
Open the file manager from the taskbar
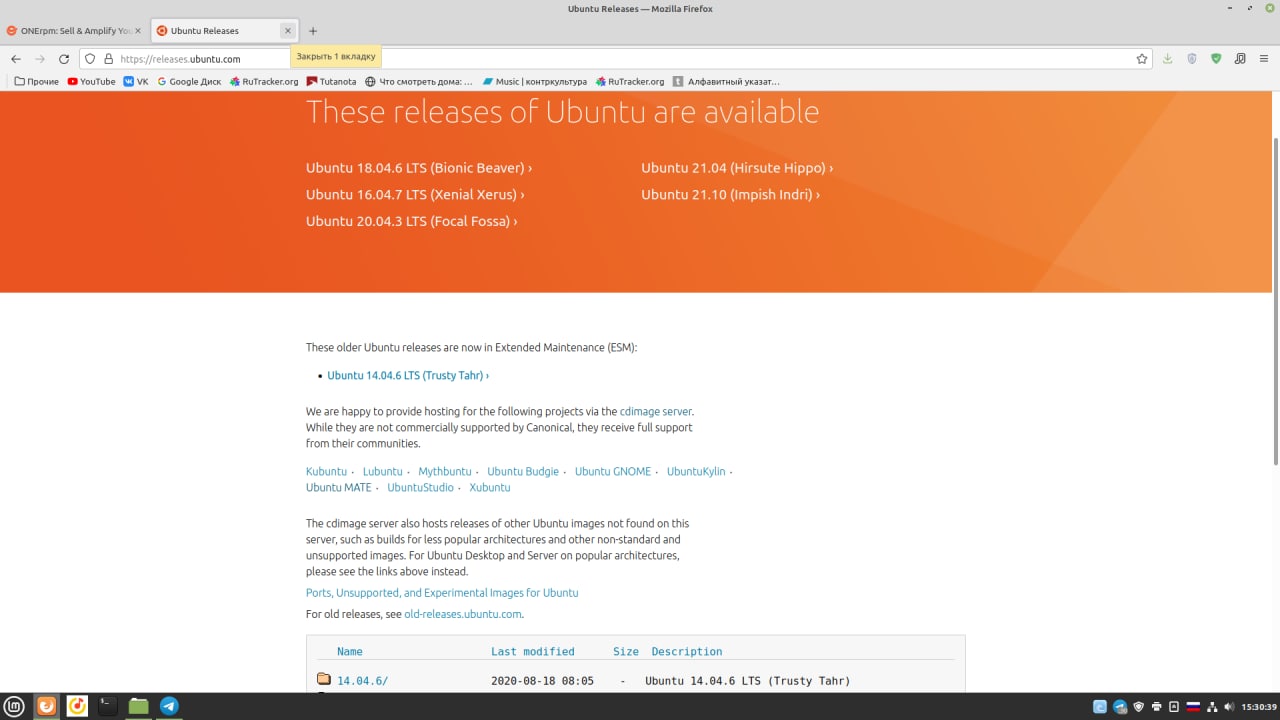click(138, 706)
